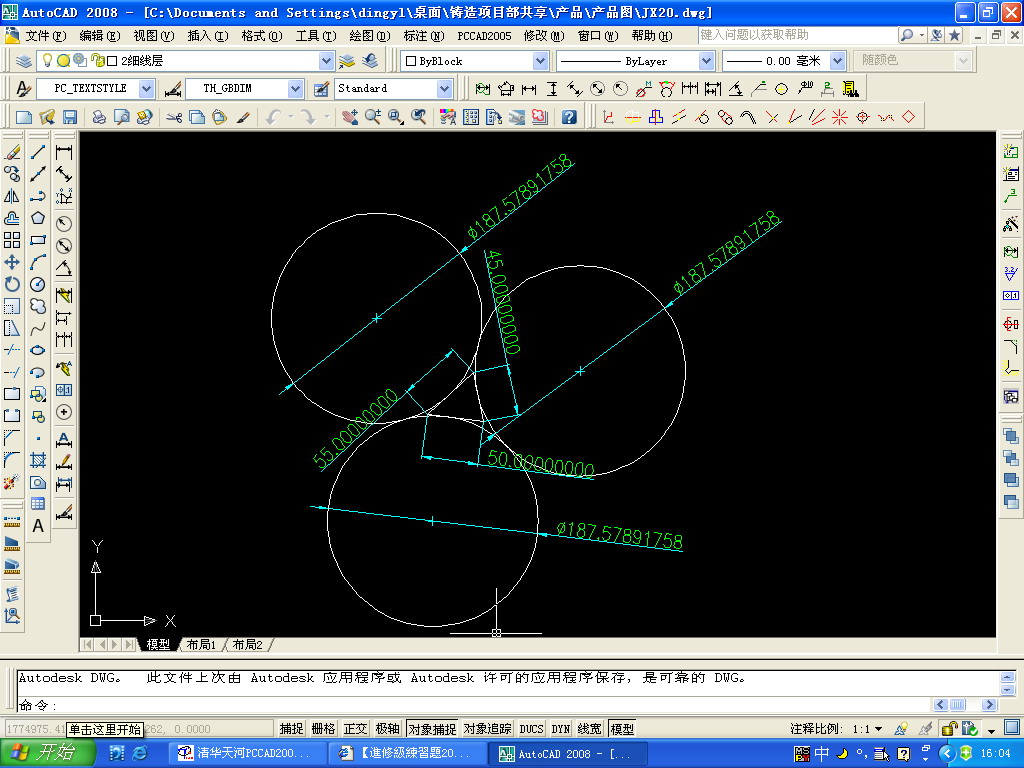
Task: Click the help search input field
Action: (x=796, y=35)
